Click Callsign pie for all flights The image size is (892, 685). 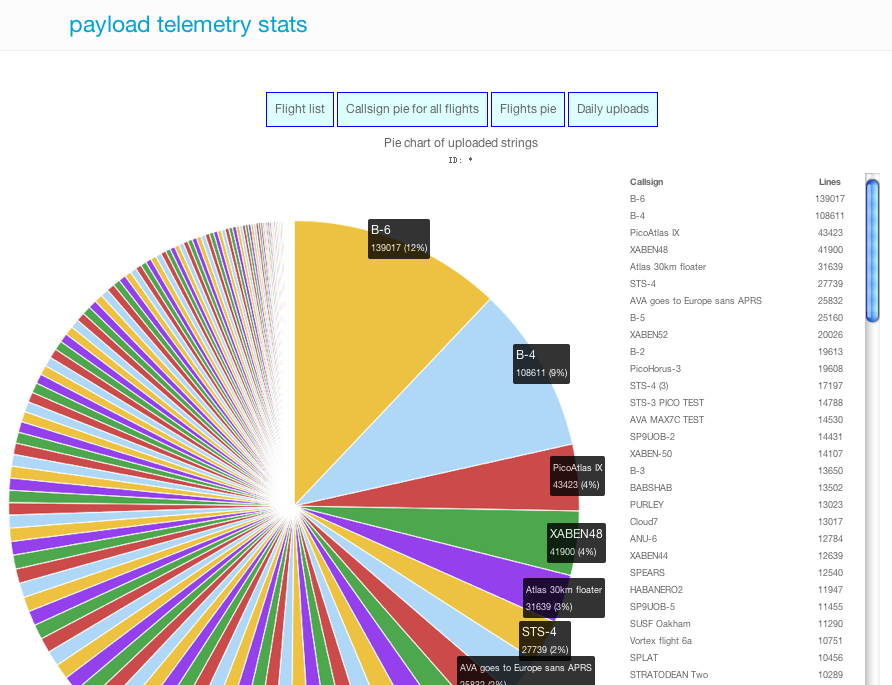pyautogui.click(x=412, y=109)
